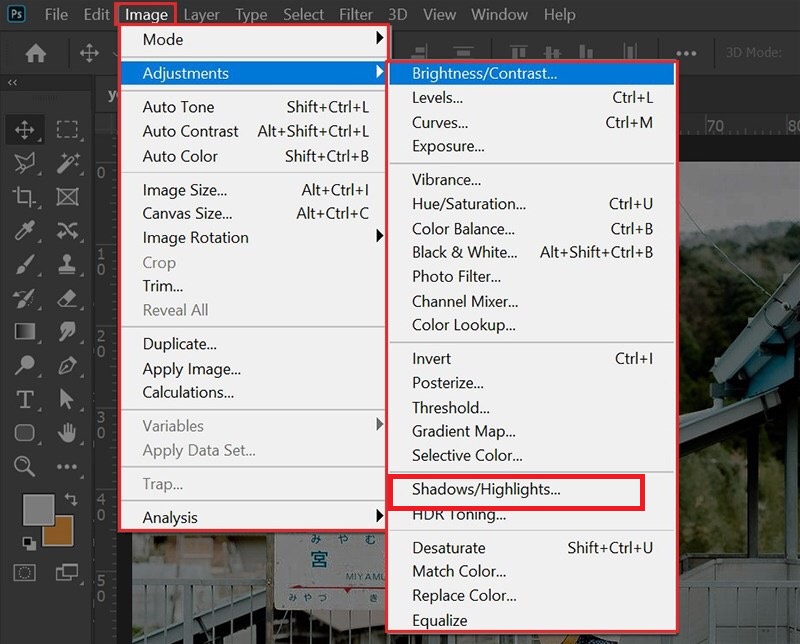Select the Polygonal Lasso tool
The height and width of the screenshot is (644, 800).
[24, 163]
